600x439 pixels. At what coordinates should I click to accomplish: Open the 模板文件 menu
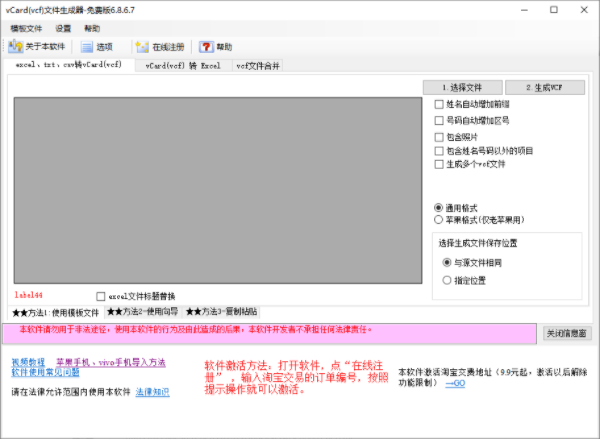point(26,29)
